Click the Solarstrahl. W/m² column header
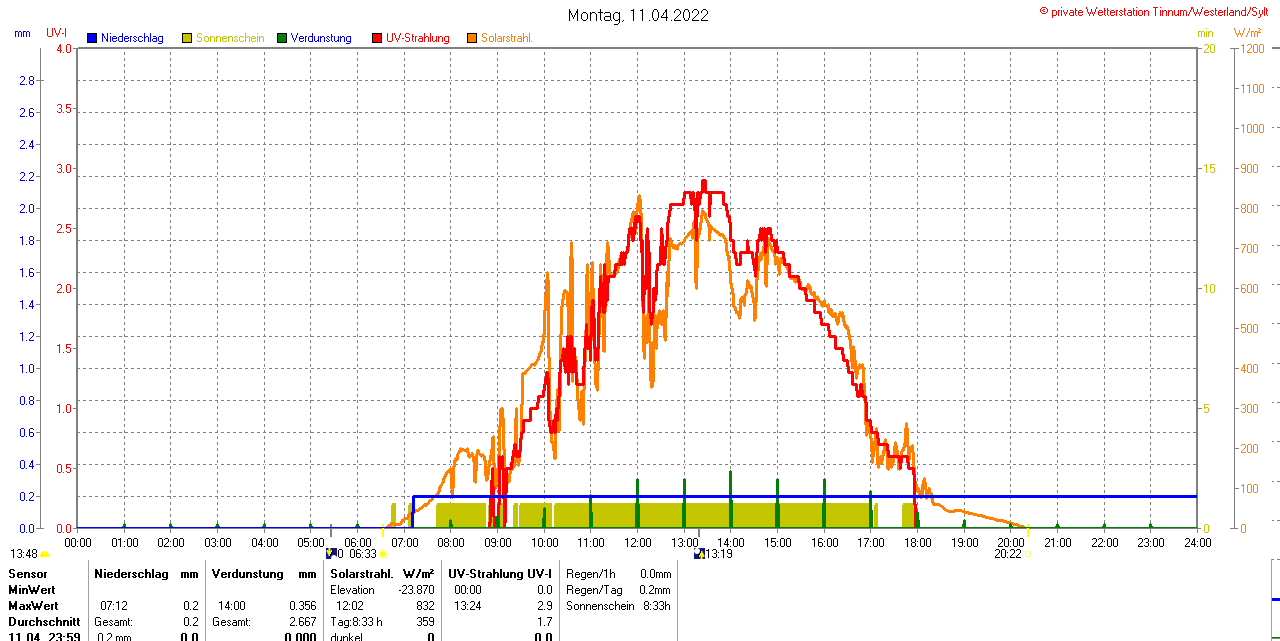The height and width of the screenshot is (641, 1280). 382,574
